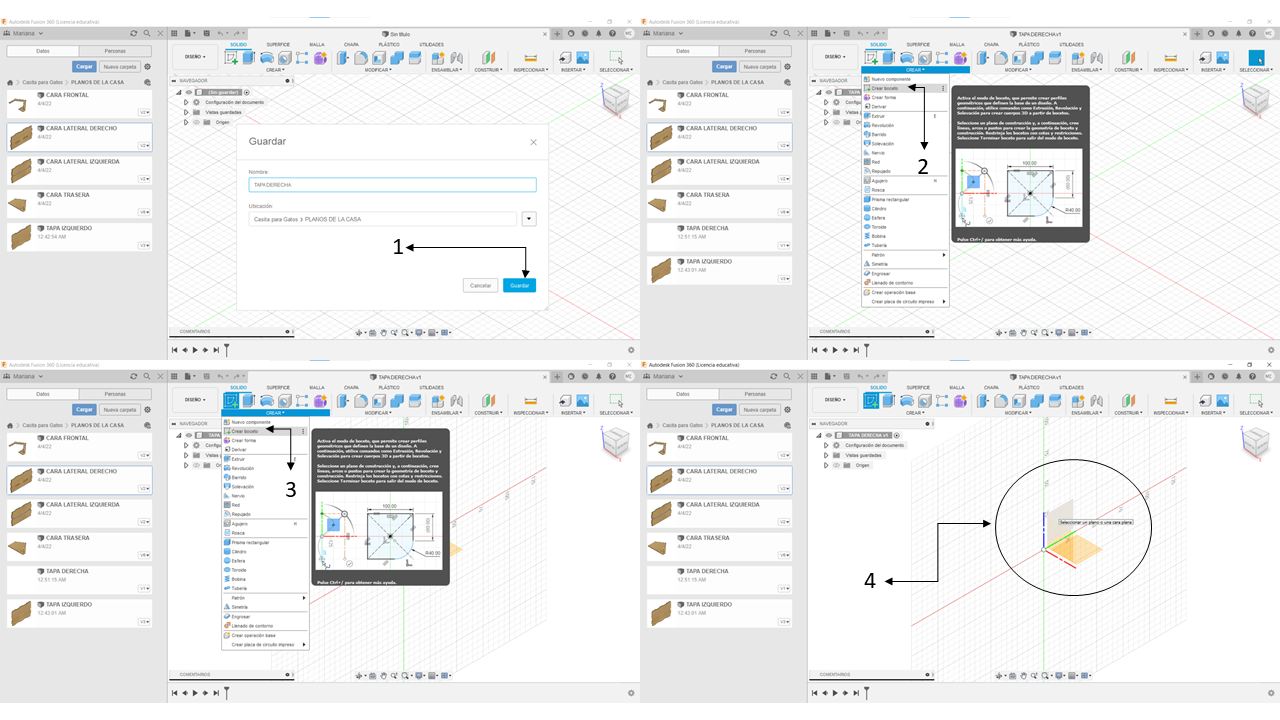1280x720 pixels.
Task: Click the Create Form purple icon in bottom-right toolbar
Action: pos(960,401)
